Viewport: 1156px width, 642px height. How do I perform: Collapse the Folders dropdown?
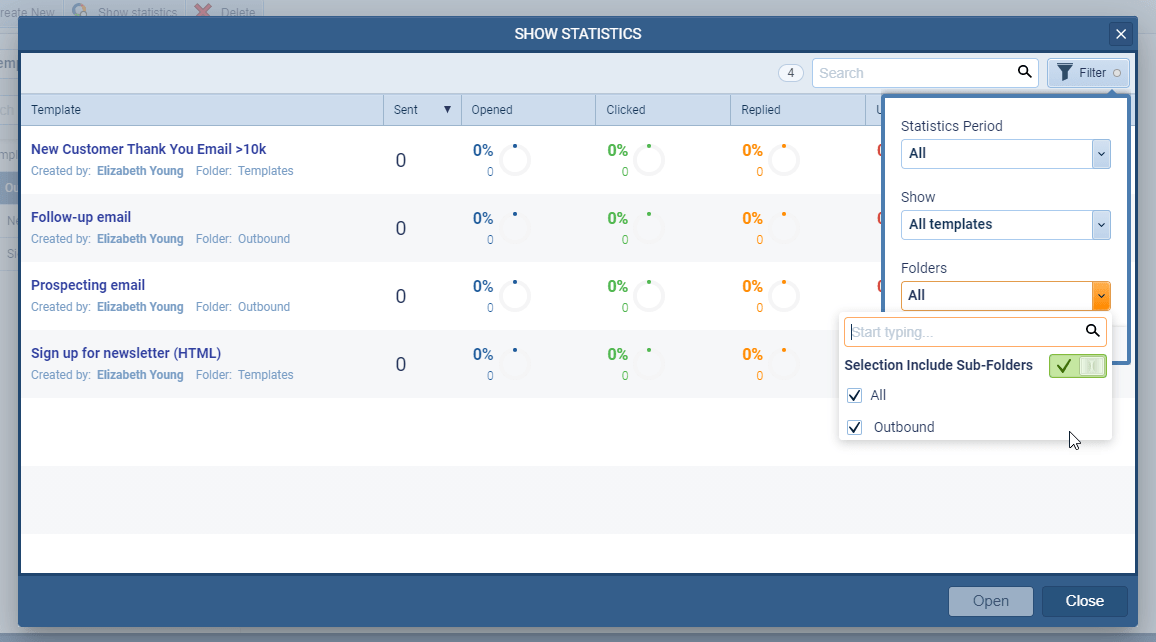coord(1101,296)
